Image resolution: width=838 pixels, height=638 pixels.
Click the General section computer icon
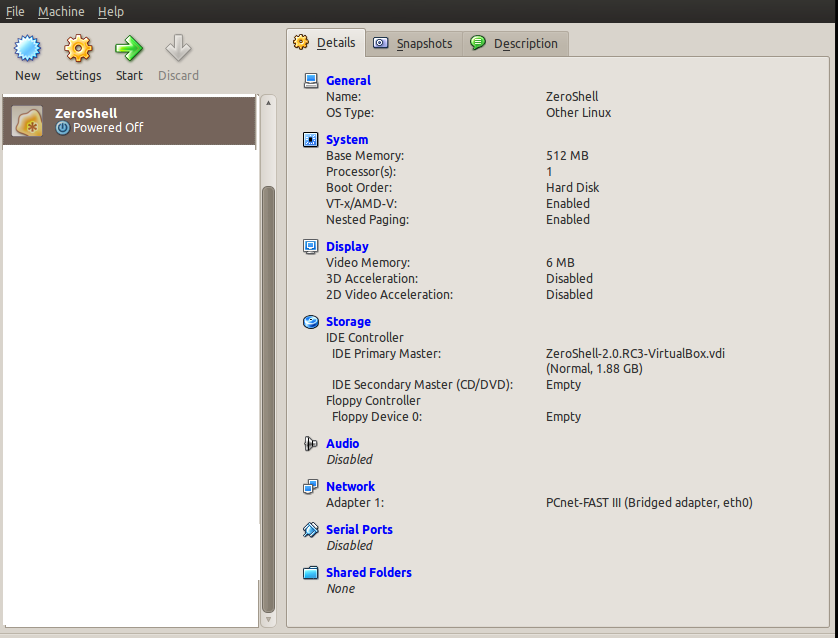point(311,81)
